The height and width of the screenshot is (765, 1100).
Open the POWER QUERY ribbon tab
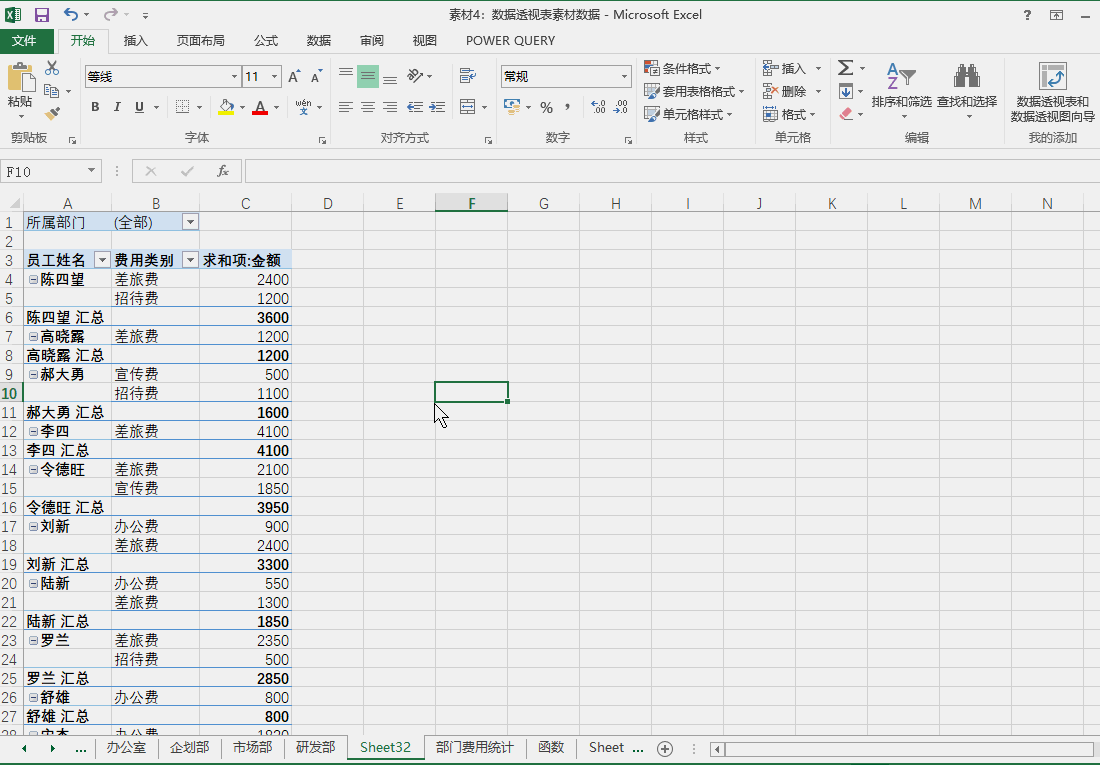511,41
